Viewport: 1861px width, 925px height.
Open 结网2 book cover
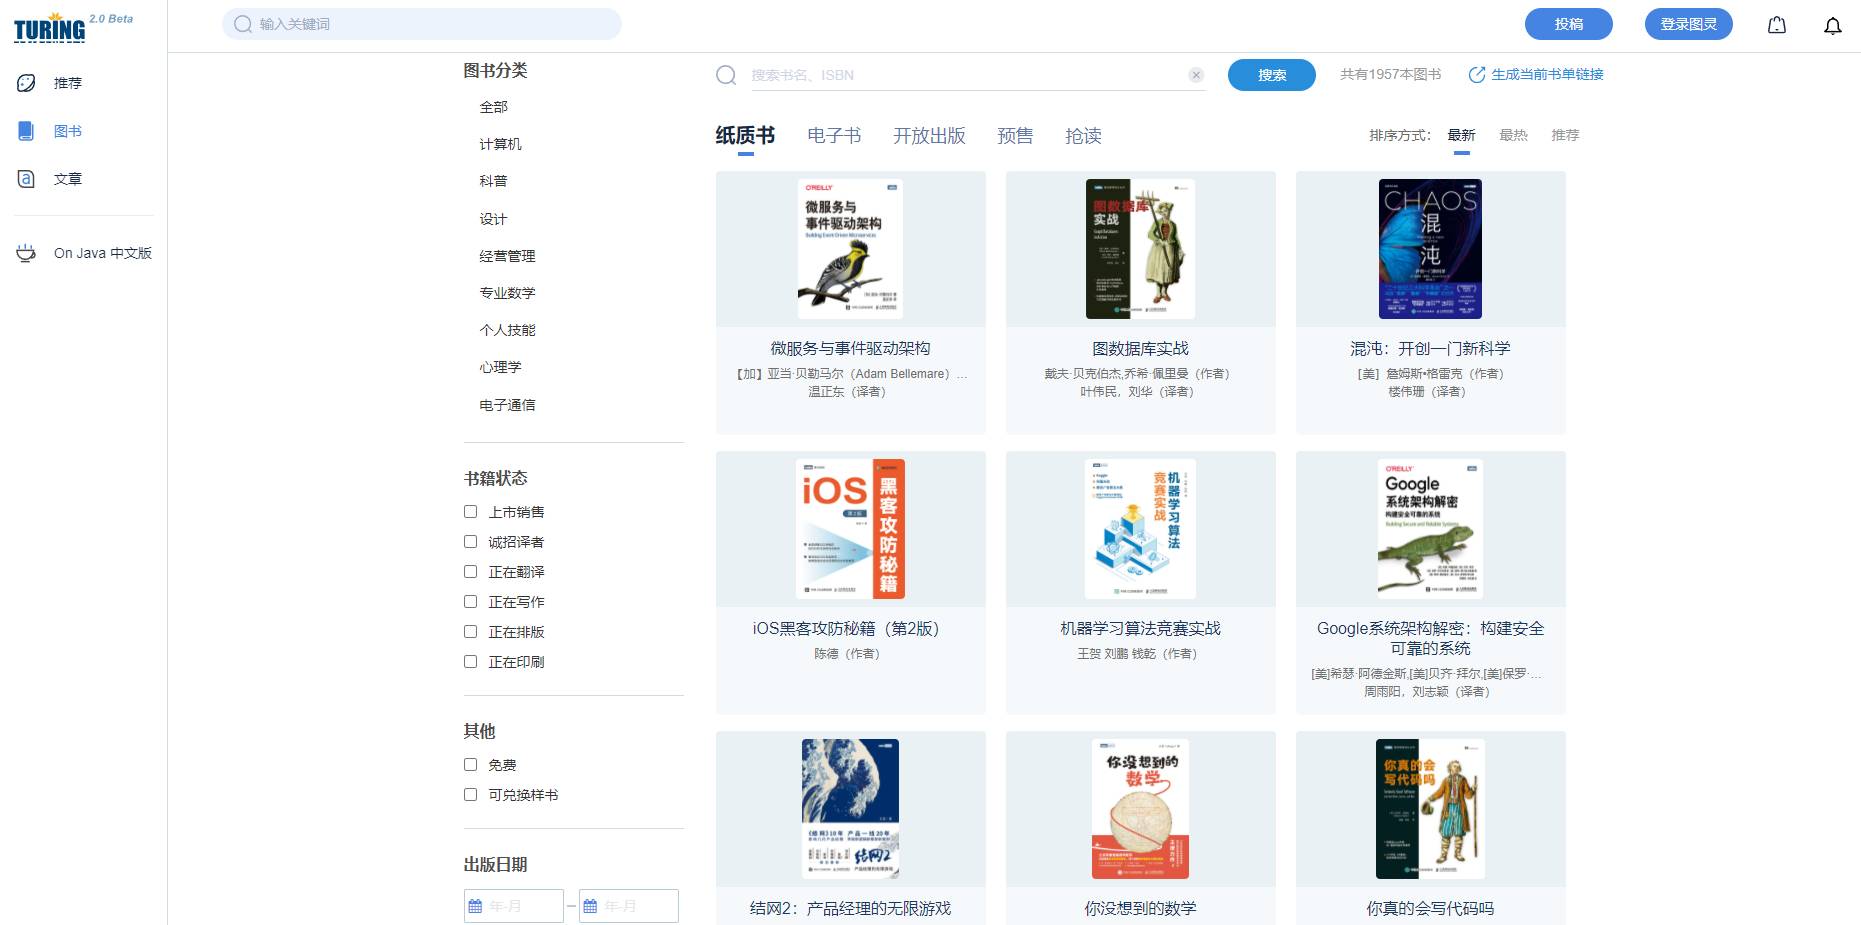pyautogui.click(x=850, y=809)
